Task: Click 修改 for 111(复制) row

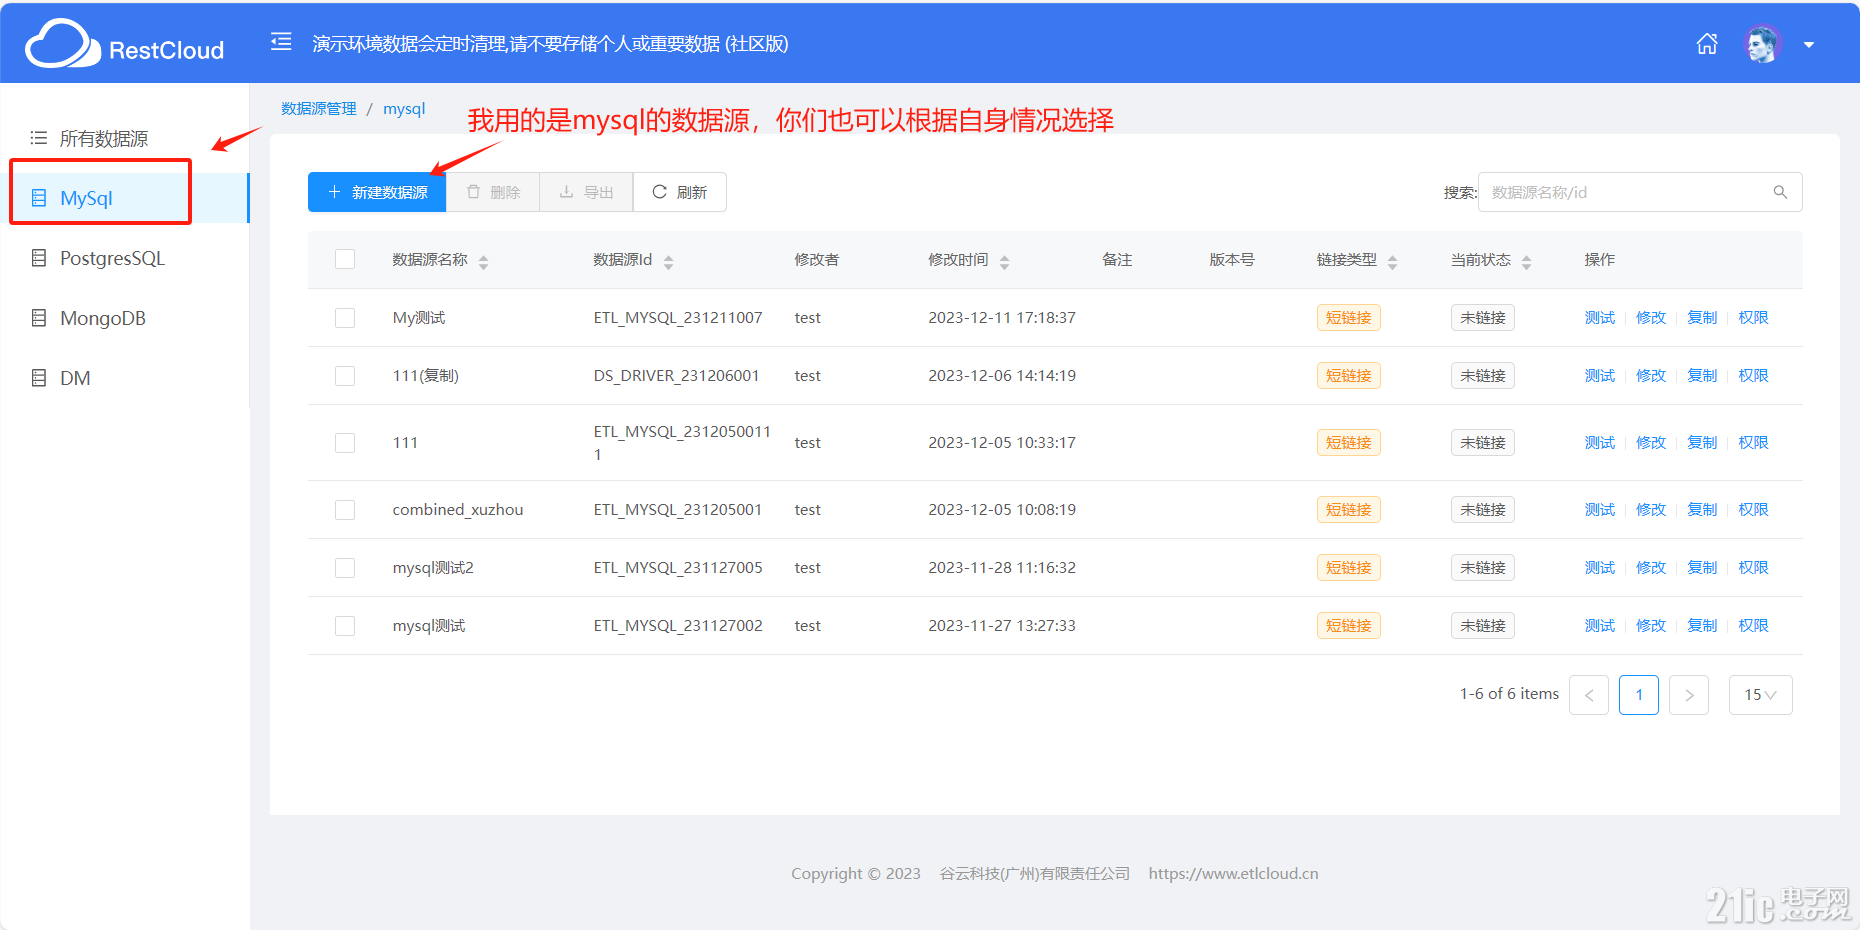Action: [1651, 375]
